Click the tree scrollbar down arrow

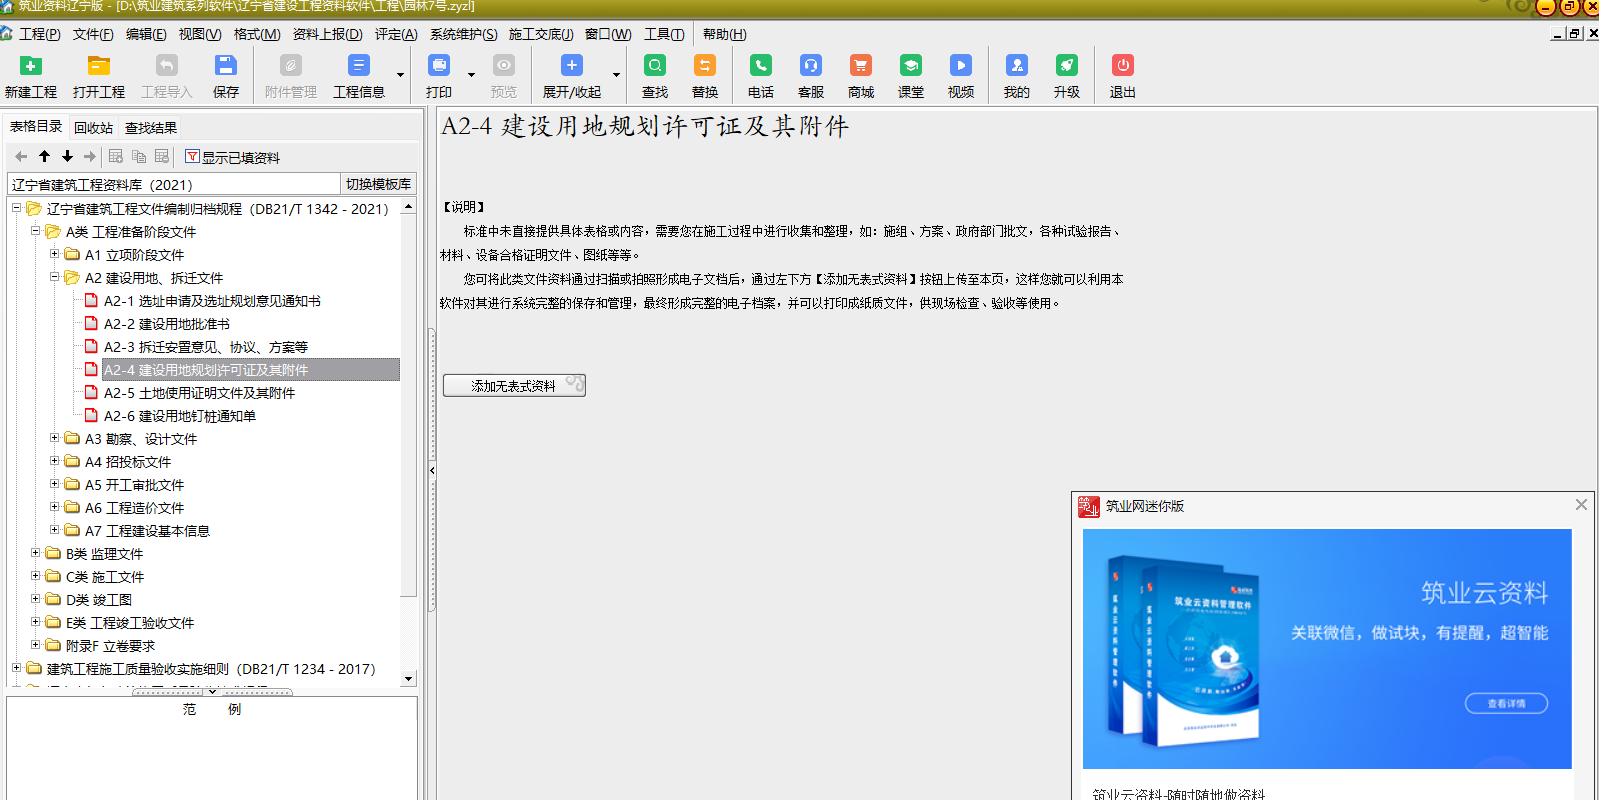408,678
